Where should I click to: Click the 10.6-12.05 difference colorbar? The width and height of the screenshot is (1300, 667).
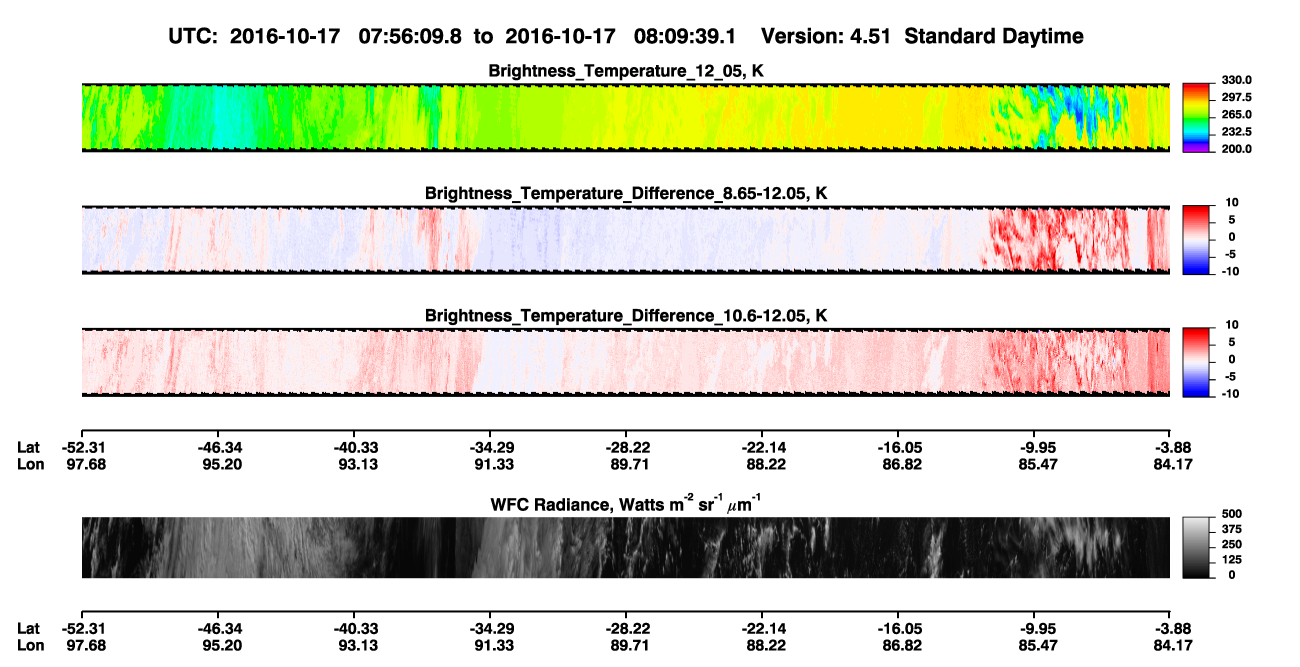(x=1194, y=363)
